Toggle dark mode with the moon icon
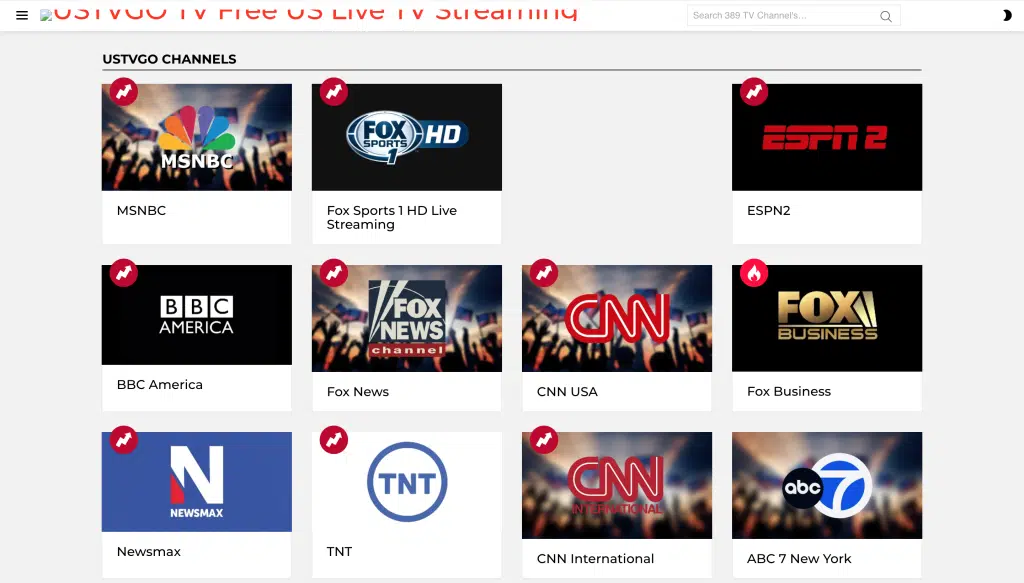 1008,15
